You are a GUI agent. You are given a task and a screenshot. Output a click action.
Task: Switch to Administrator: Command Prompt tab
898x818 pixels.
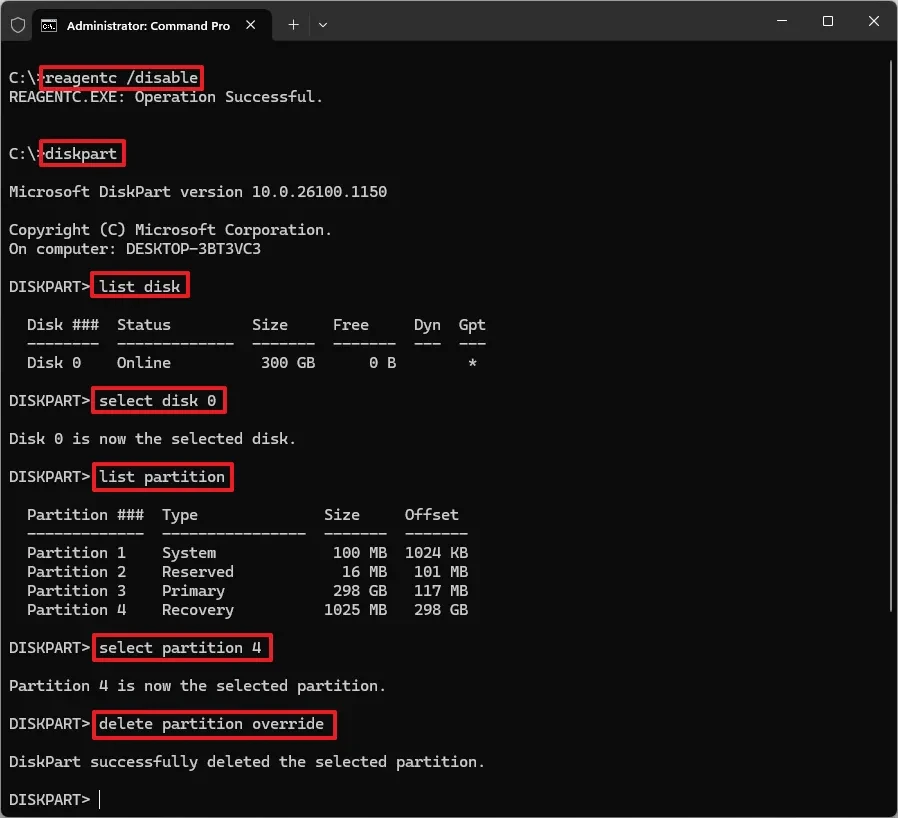147,25
